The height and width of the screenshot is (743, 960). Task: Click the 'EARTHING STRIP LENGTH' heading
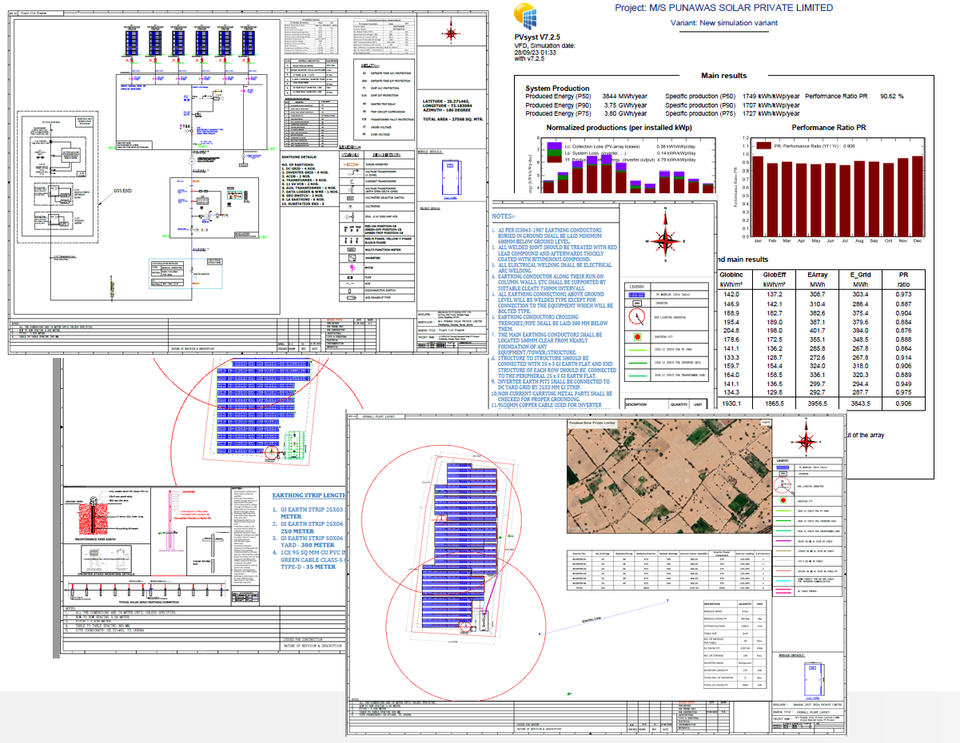pyautogui.click(x=309, y=495)
